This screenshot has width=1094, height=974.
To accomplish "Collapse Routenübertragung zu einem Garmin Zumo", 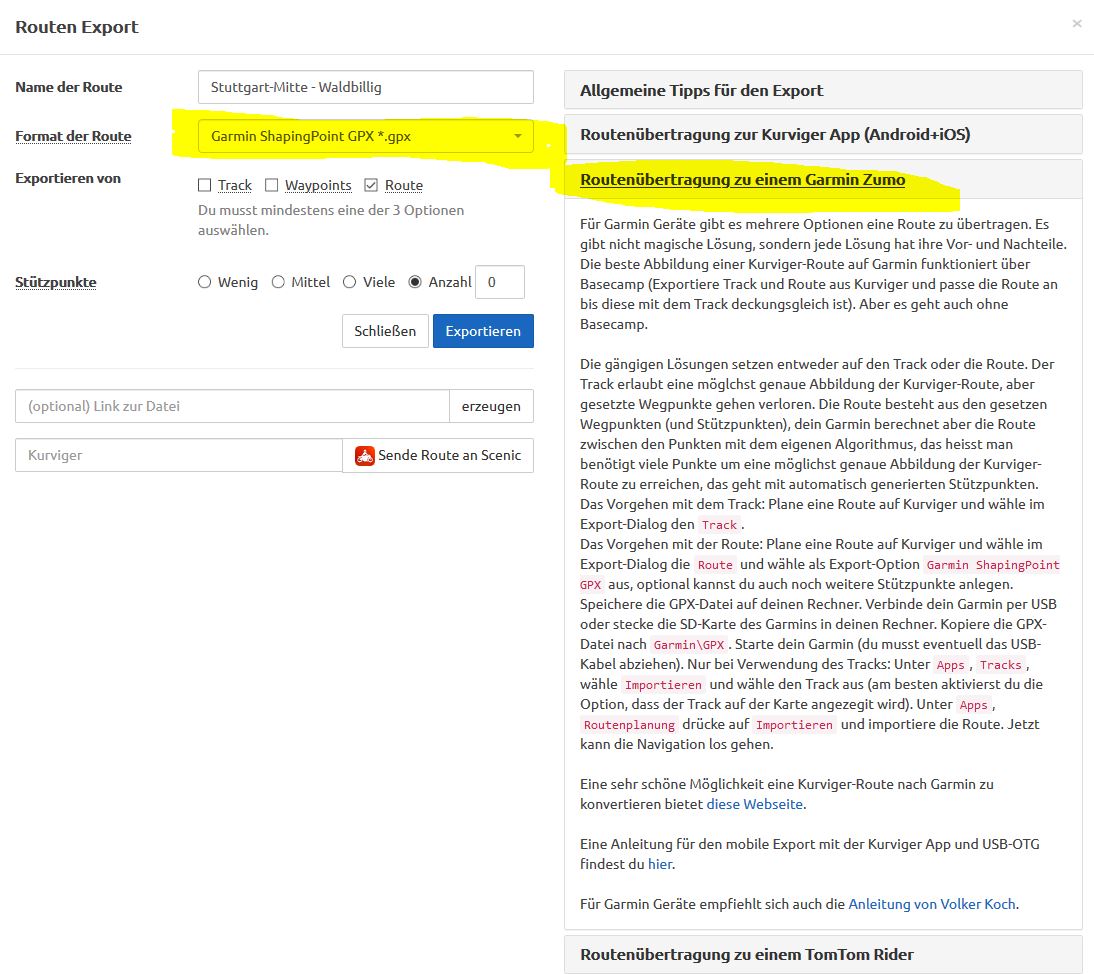I will 742,180.
